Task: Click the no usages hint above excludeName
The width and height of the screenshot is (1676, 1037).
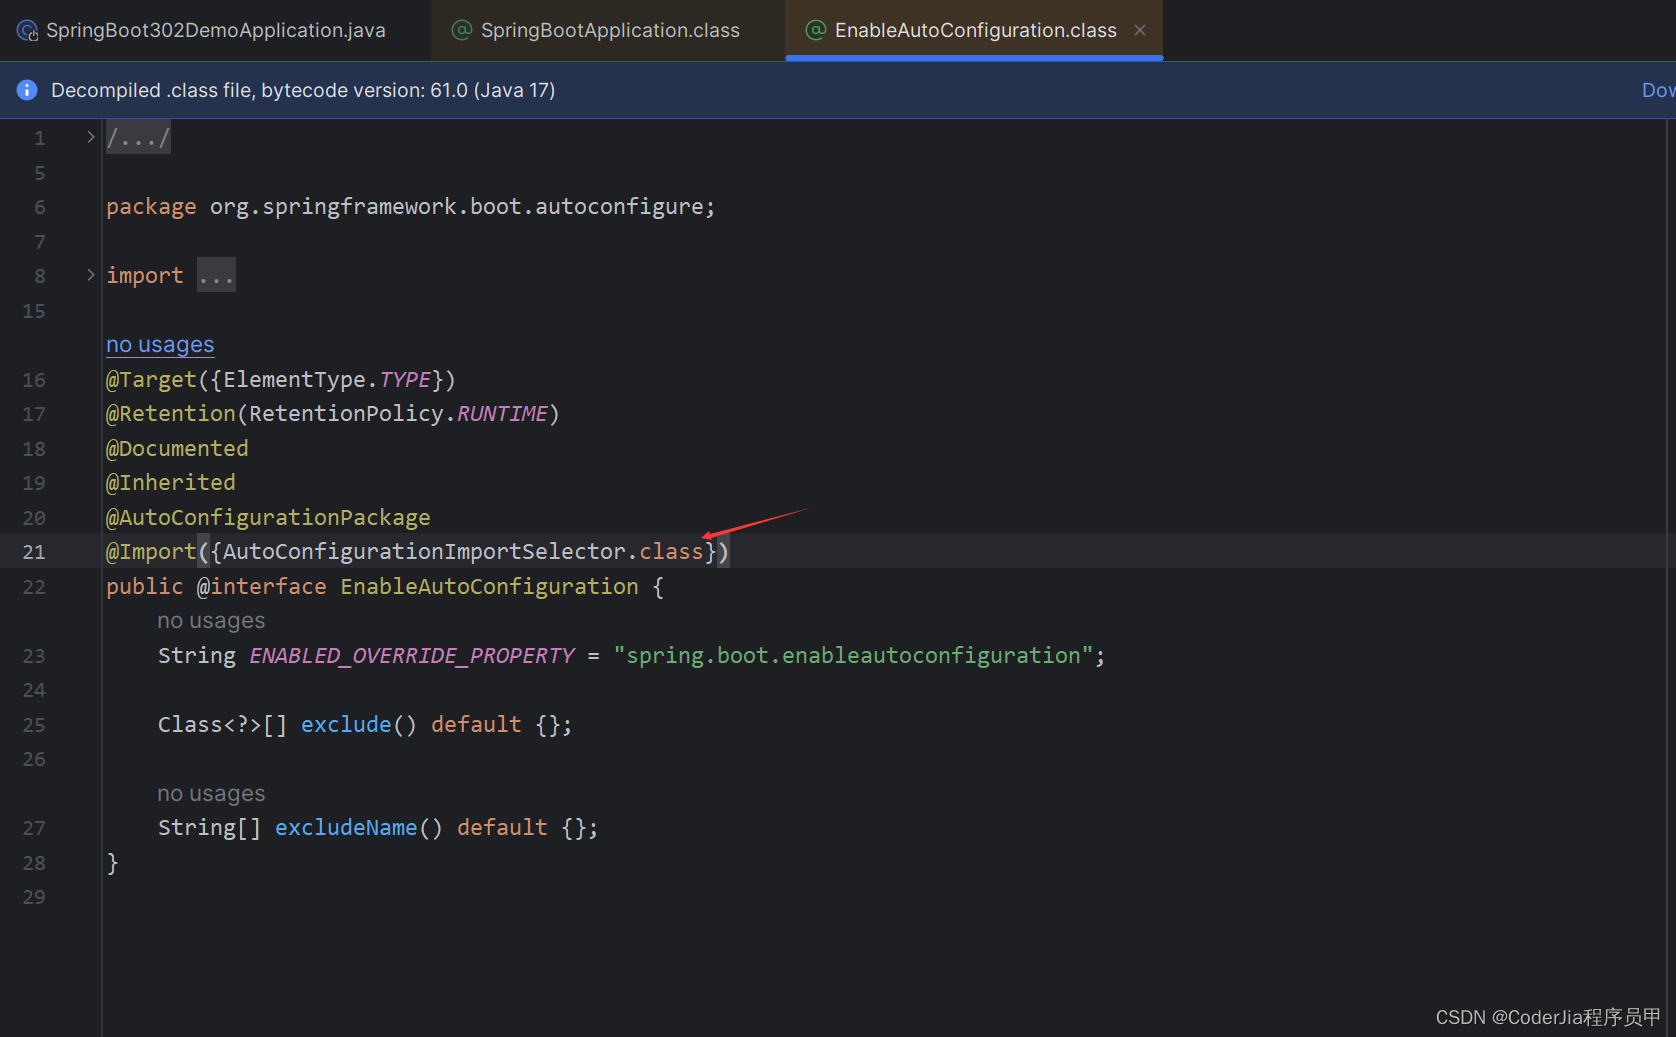Action: coord(211,793)
